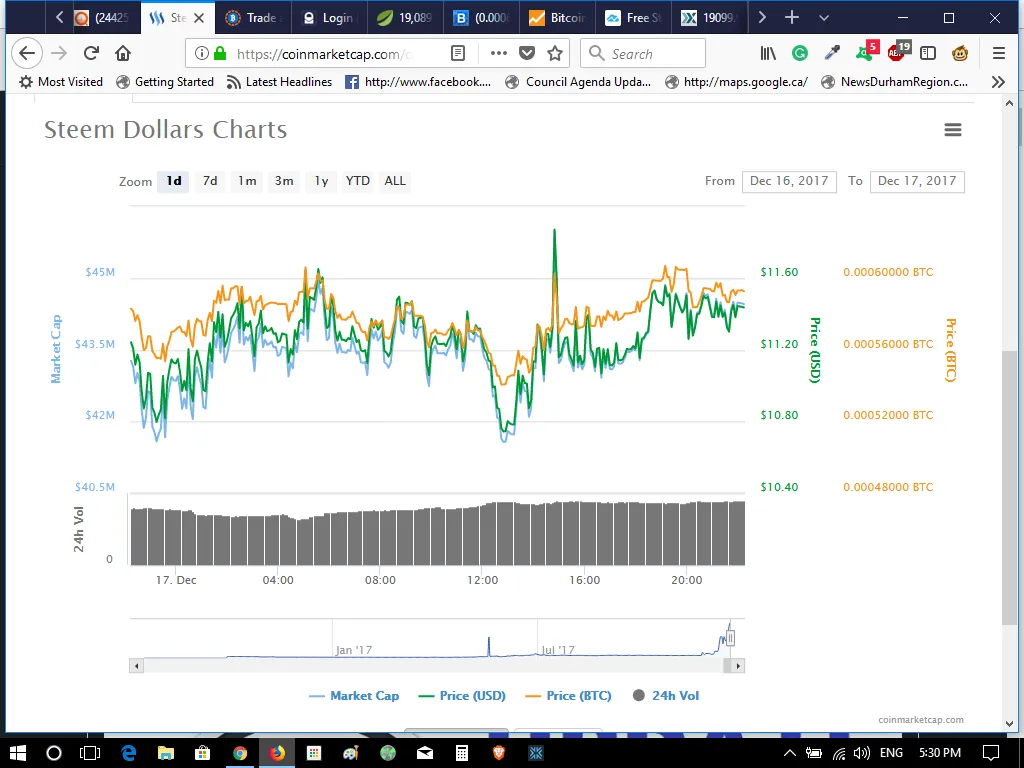Viewport: 1024px width, 768px height.
Task: Open NewsDurhamRegion bookmark
Action: [x=895, y=82]
